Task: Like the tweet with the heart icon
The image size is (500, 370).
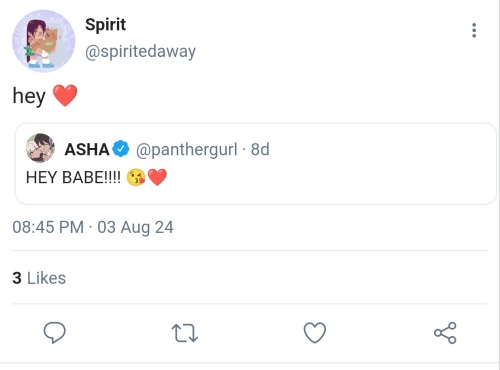Action: (315, 333)
